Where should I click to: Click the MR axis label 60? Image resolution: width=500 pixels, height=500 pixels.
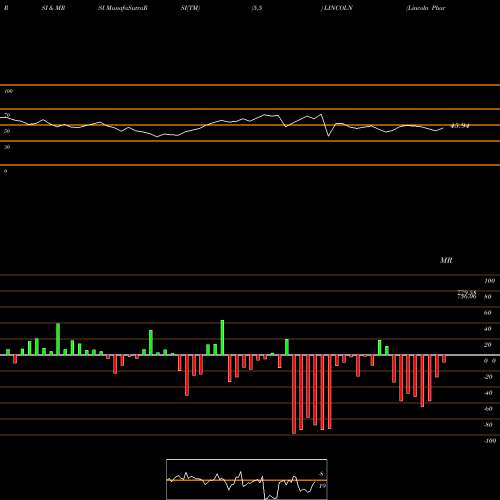click(x=488, y=313)
